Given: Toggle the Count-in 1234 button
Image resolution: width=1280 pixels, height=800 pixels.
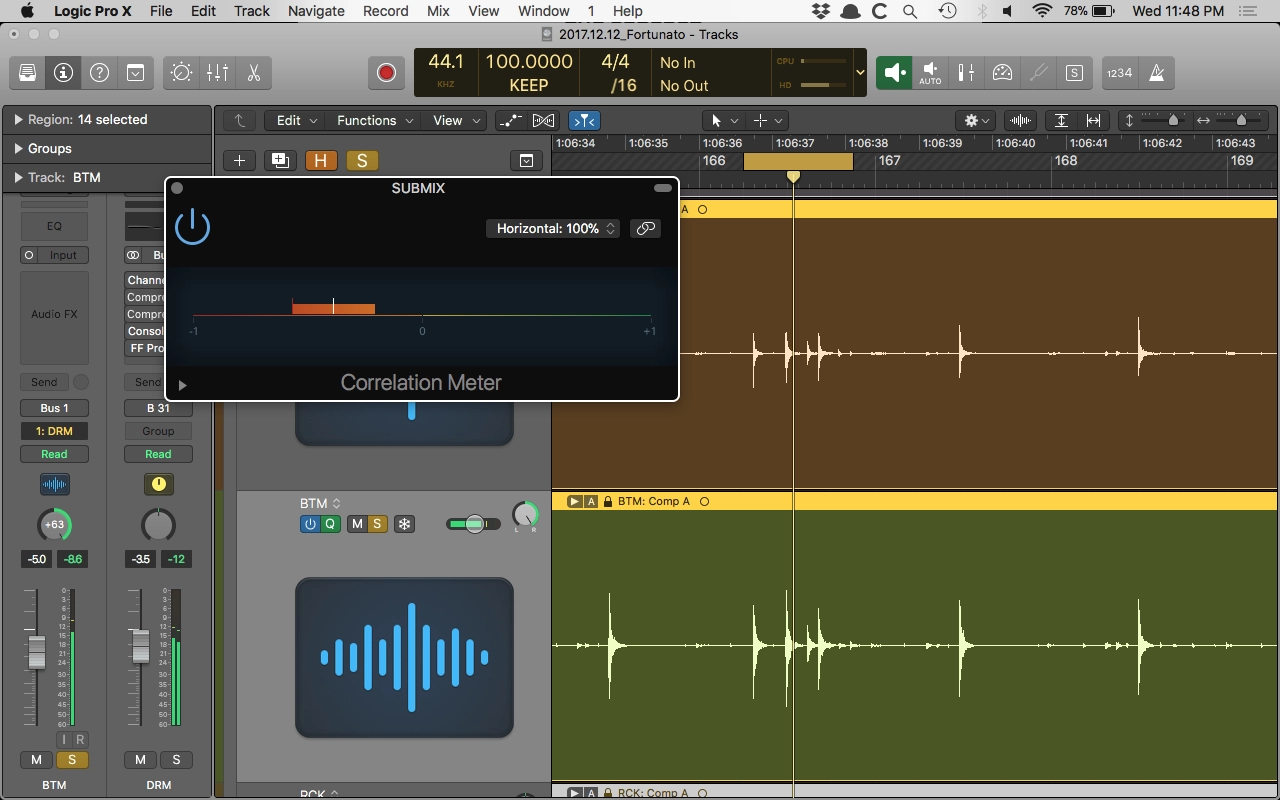Looking at the screenshot, I should click(x=1120, y=73).
